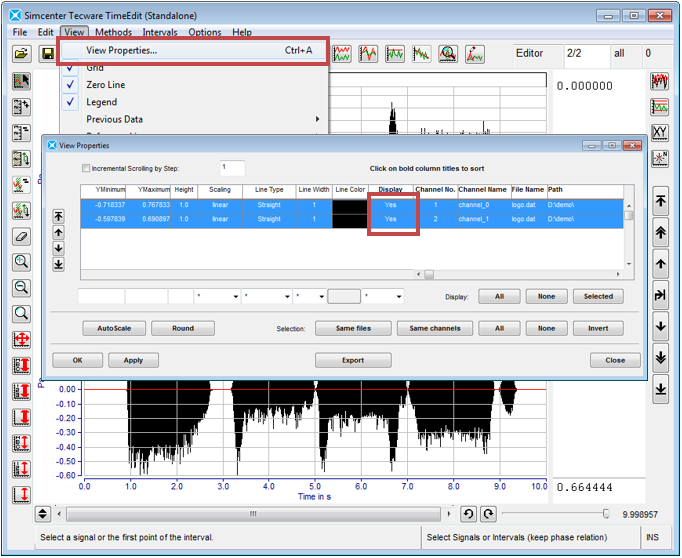The height and width of the screenshot is (558, 682).
Task: Click the redo arrow beside bottom scrollbar
Action: click(x=488, y=514)
